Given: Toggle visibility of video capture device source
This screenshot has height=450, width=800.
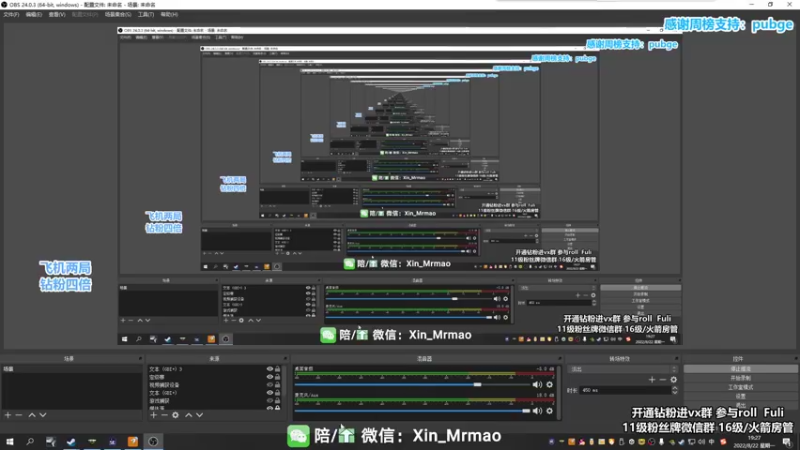Looking at the screenshot, I should click(x=270, y=385).
